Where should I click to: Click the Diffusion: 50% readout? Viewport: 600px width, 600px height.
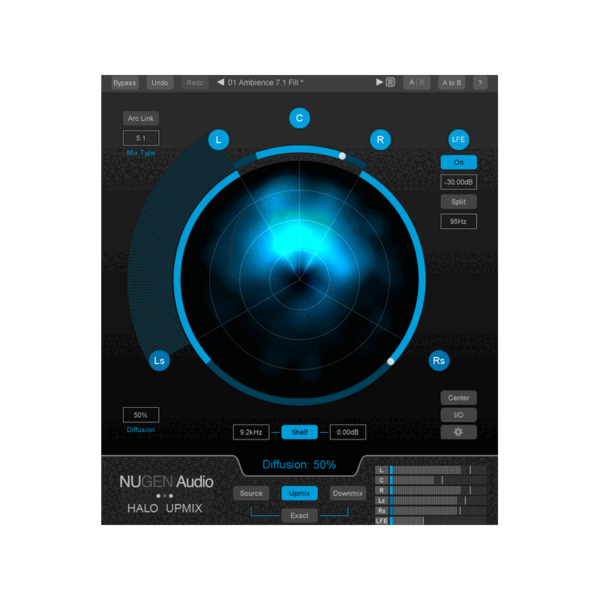point(299,465)
